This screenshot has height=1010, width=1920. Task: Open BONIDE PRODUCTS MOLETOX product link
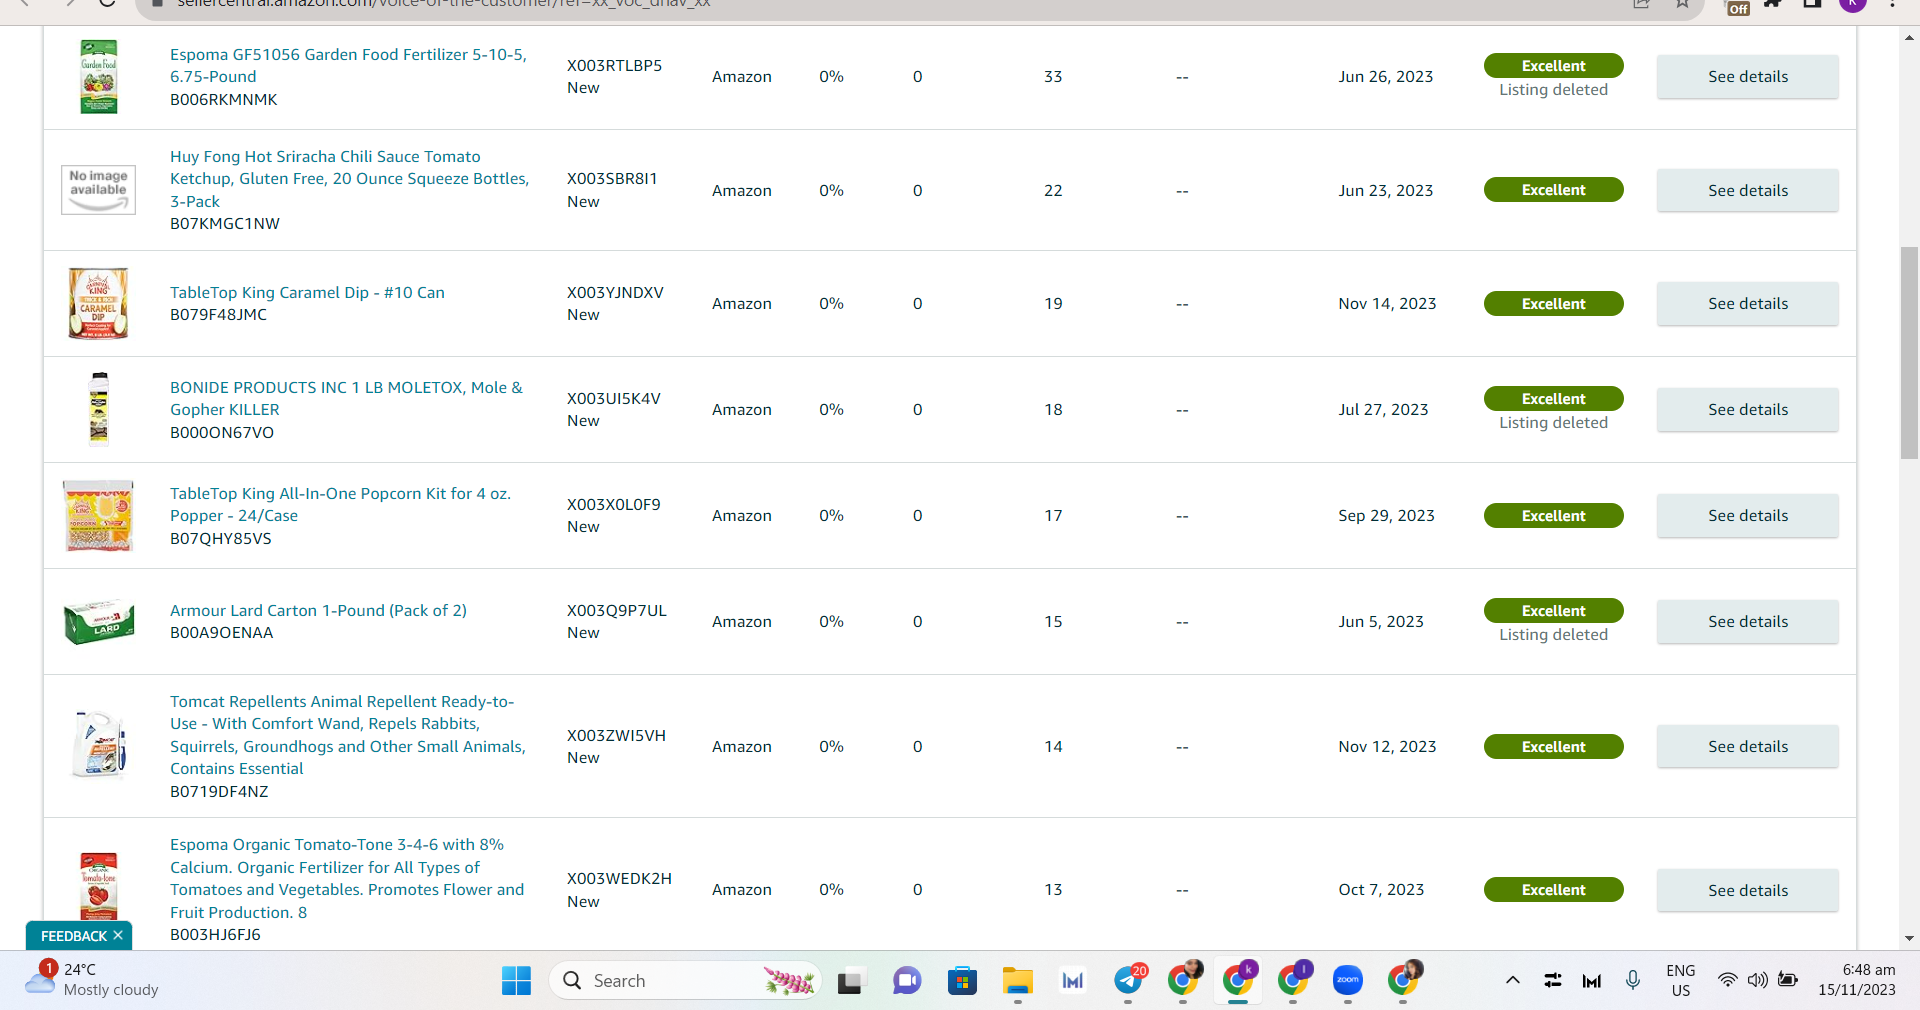[x=346, y=398]
